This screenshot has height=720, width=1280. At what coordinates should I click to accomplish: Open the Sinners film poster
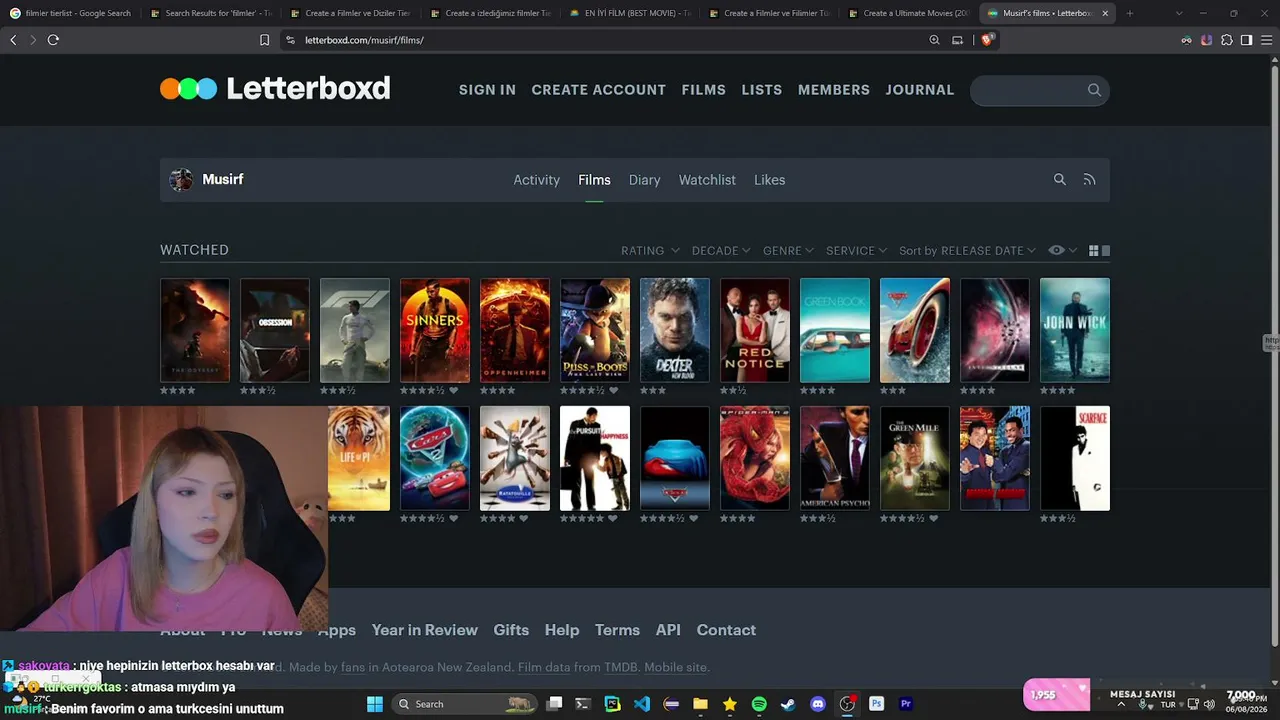[435, 330]
